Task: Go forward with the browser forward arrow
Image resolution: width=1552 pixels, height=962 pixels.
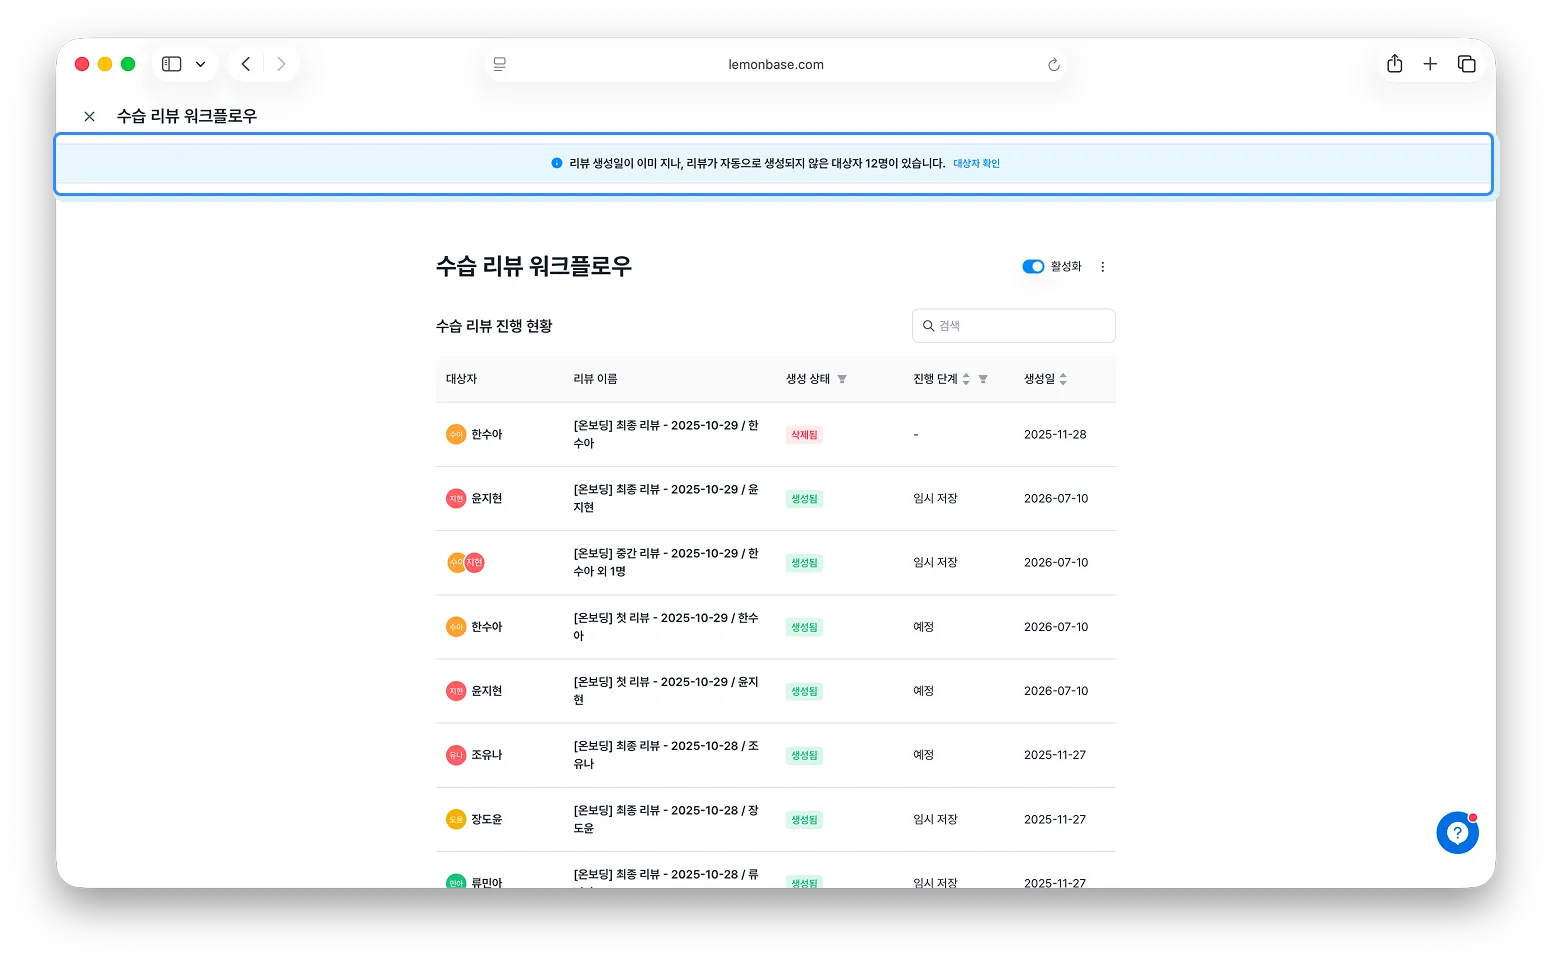Action: tap(281, 64)
